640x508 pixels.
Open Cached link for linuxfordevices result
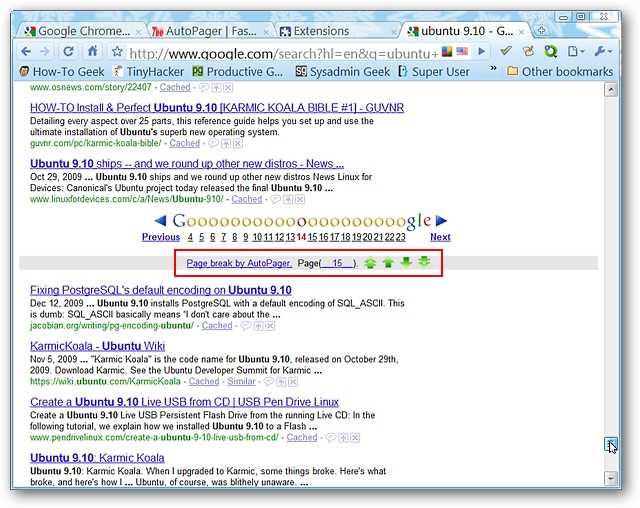(x=247, y=199)
